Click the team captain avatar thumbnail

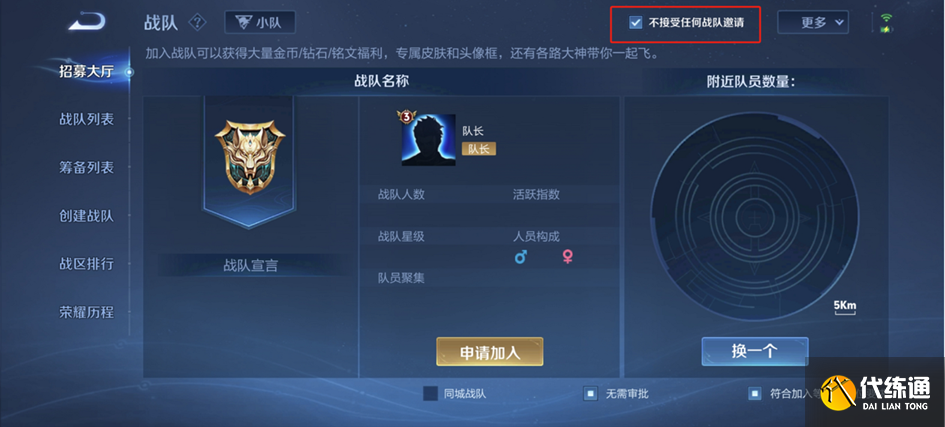(429, 140)
